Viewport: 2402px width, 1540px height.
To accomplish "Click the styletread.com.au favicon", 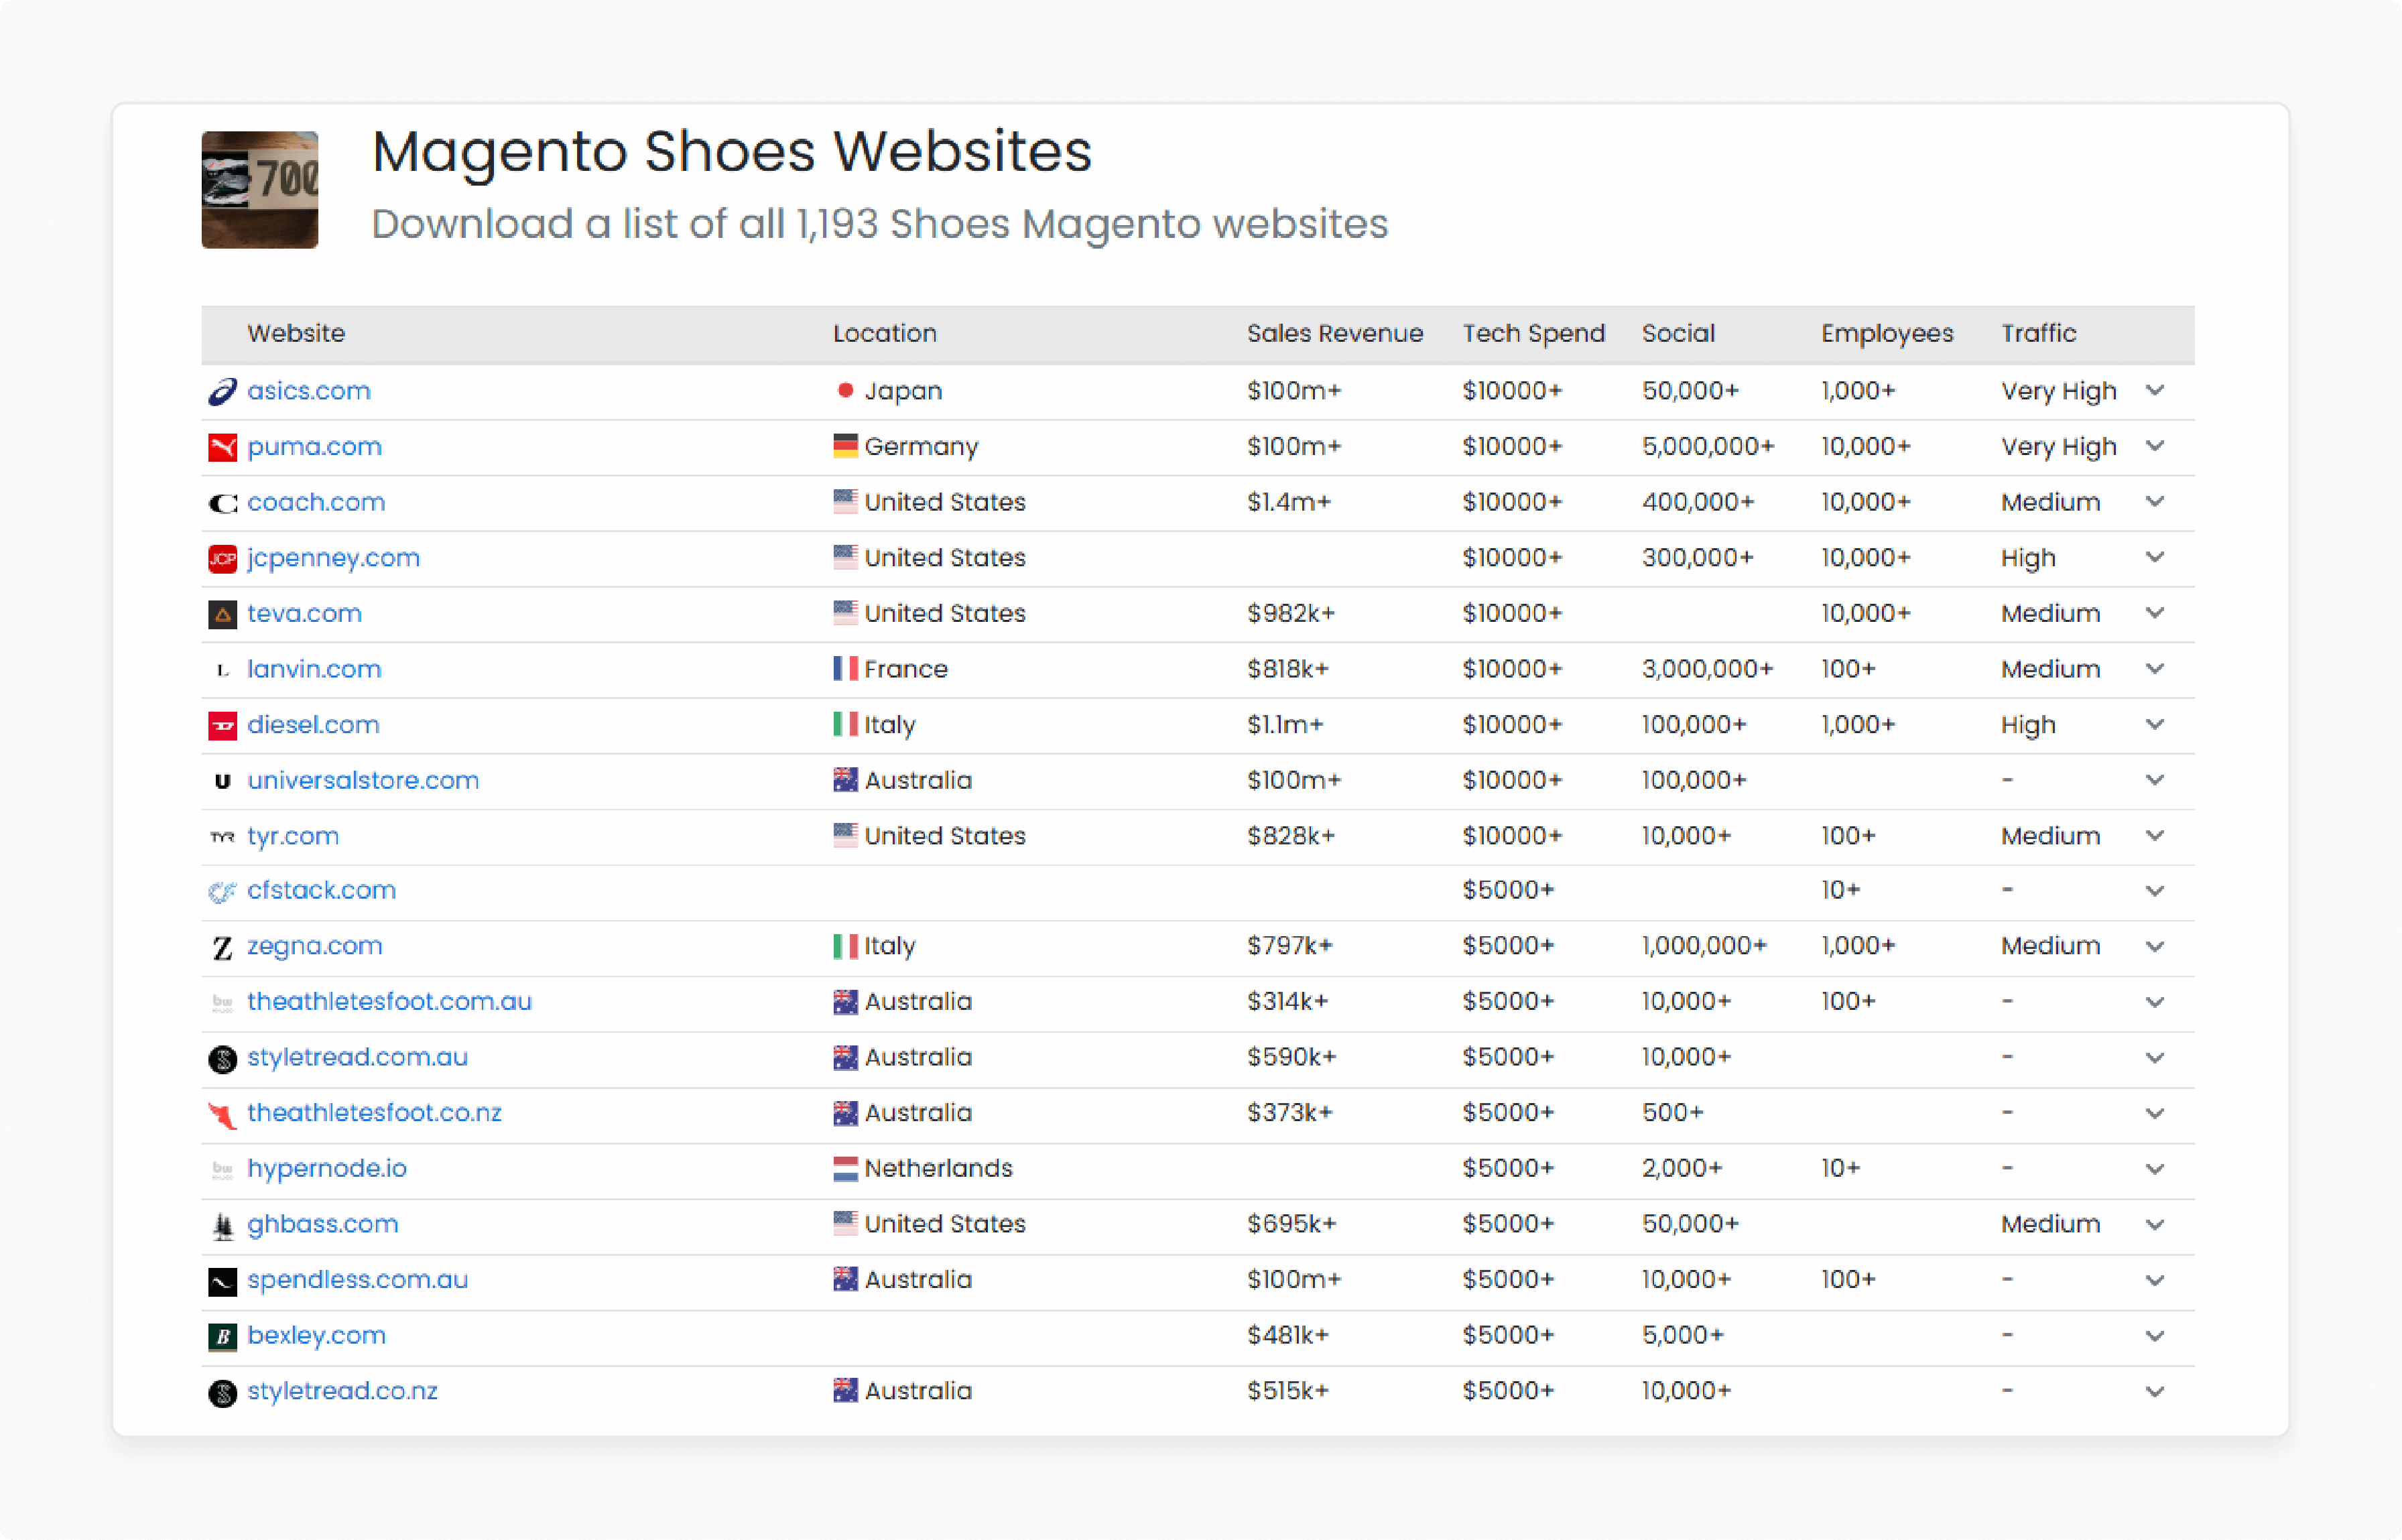I will 222,1058.
